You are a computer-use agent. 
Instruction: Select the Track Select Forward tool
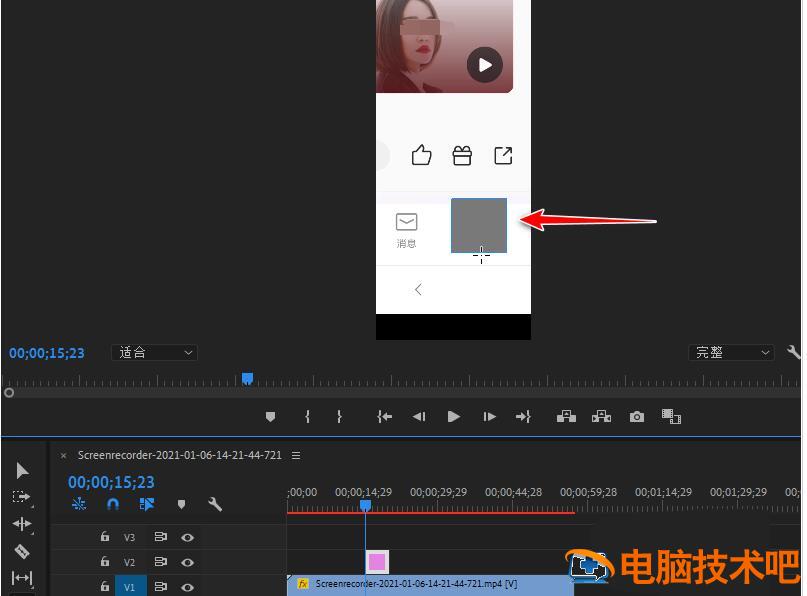tap(22, 497)
